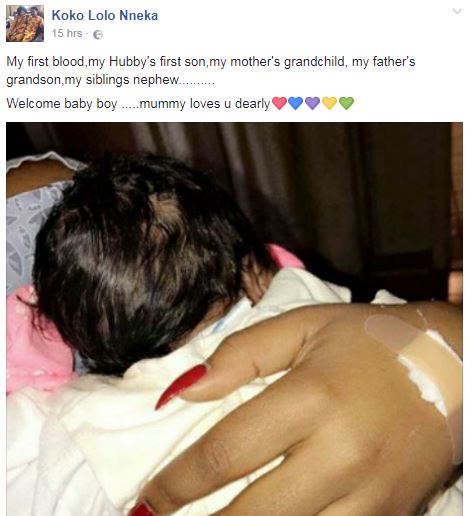Open Koko Lolo Nneka's profile picture
Image resolution: width=473 pixels, height=516 pixels.
pyautogui.click(x=25, y=23)
